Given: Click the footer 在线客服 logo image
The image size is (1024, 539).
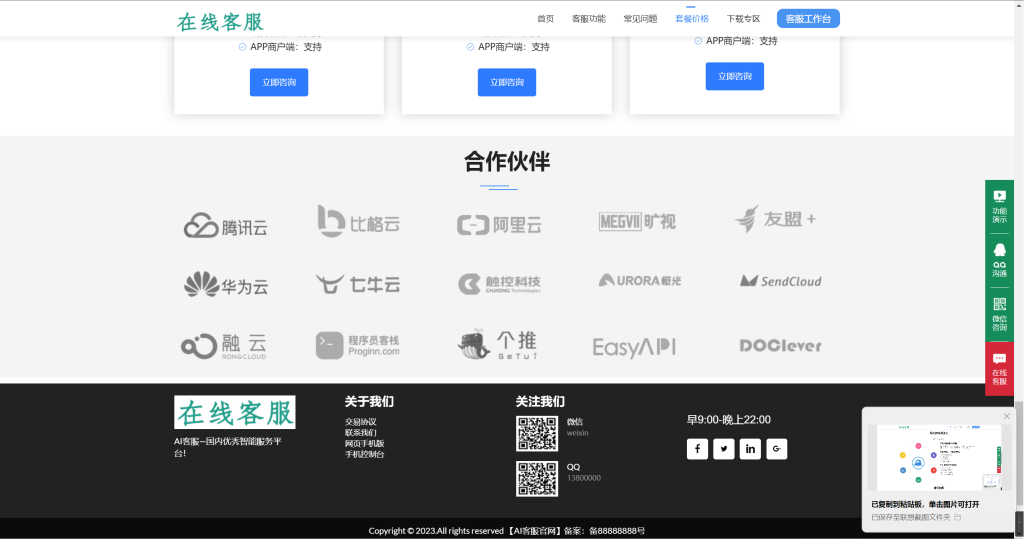Looking at the screenshot, I should pyautogui.click(x=234, y=412).
